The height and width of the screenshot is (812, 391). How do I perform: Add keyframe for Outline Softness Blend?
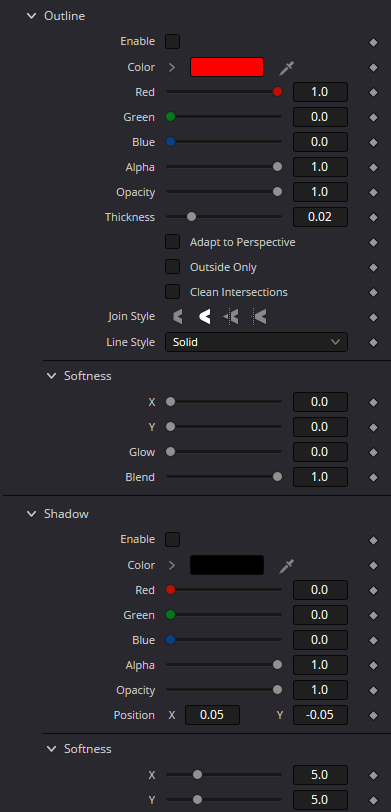click(373, 477)
